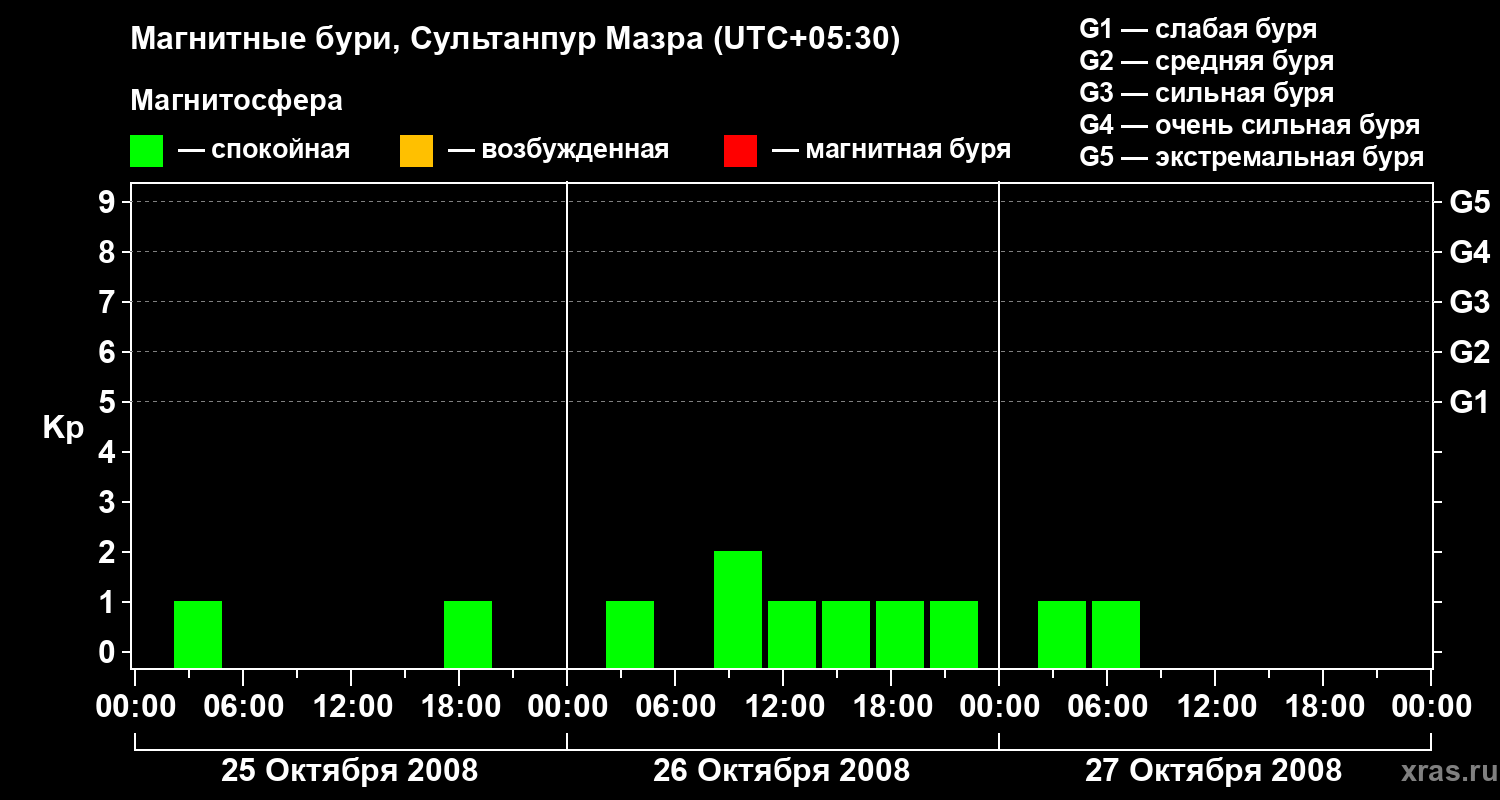
Task: Select the 'G3 — сильная буря' legend line
Action: [x=1206, y=93]
